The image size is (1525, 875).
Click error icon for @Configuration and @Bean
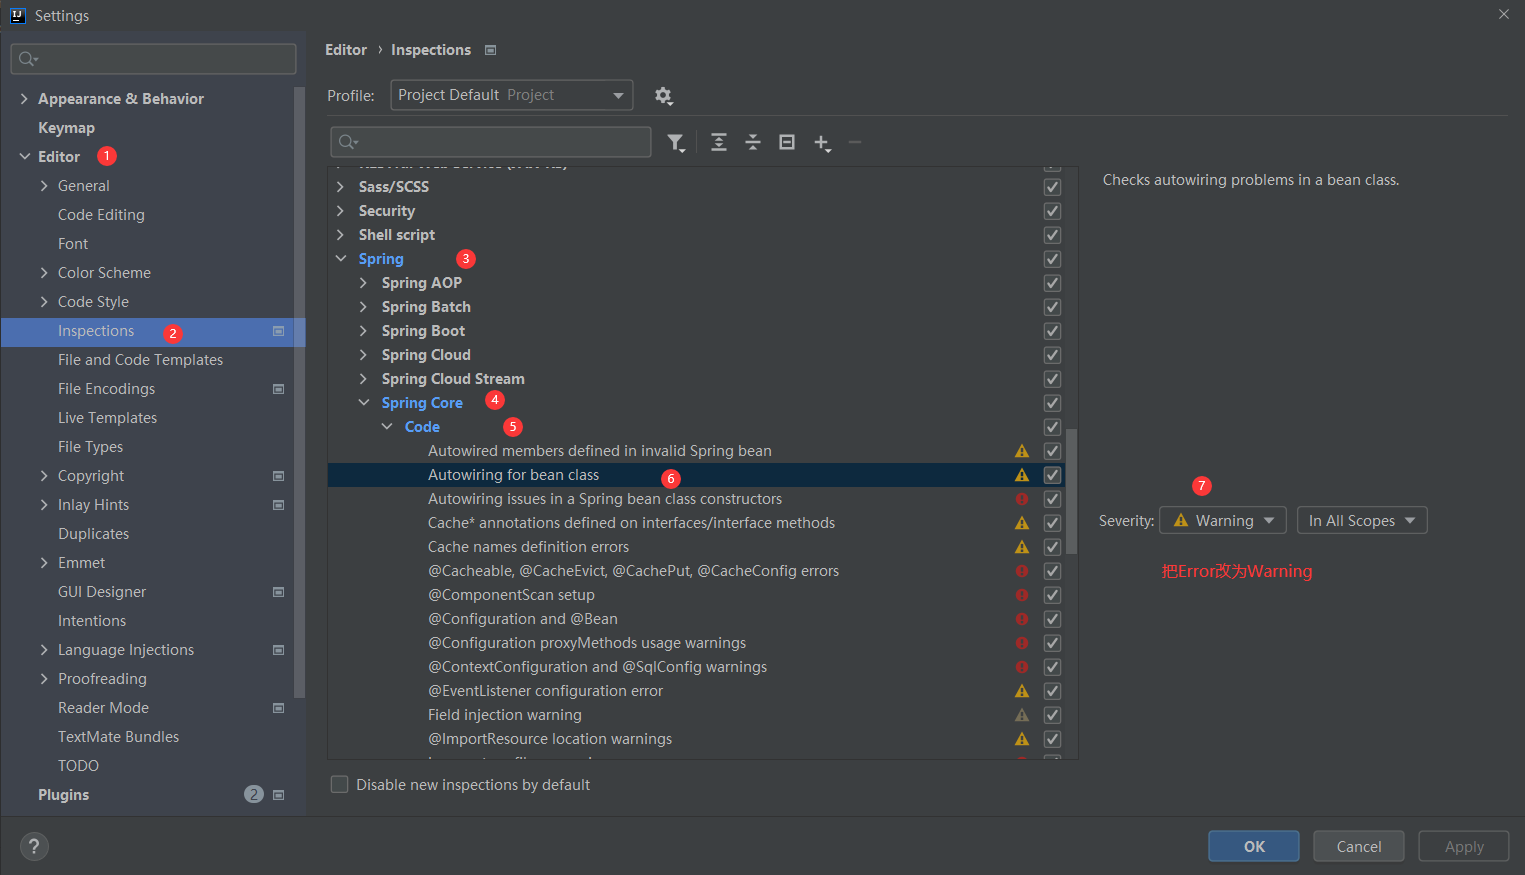point(1022,619)
